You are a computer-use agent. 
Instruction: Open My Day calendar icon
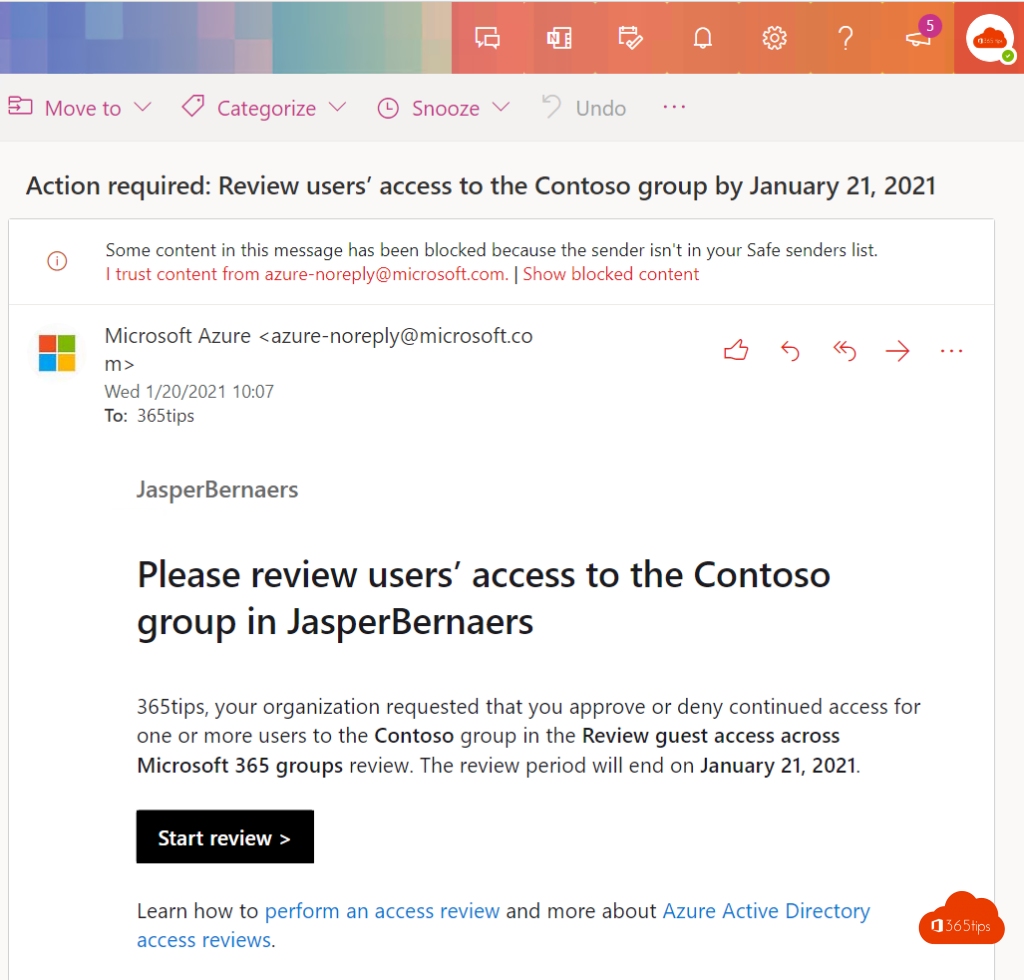(630, 38)
